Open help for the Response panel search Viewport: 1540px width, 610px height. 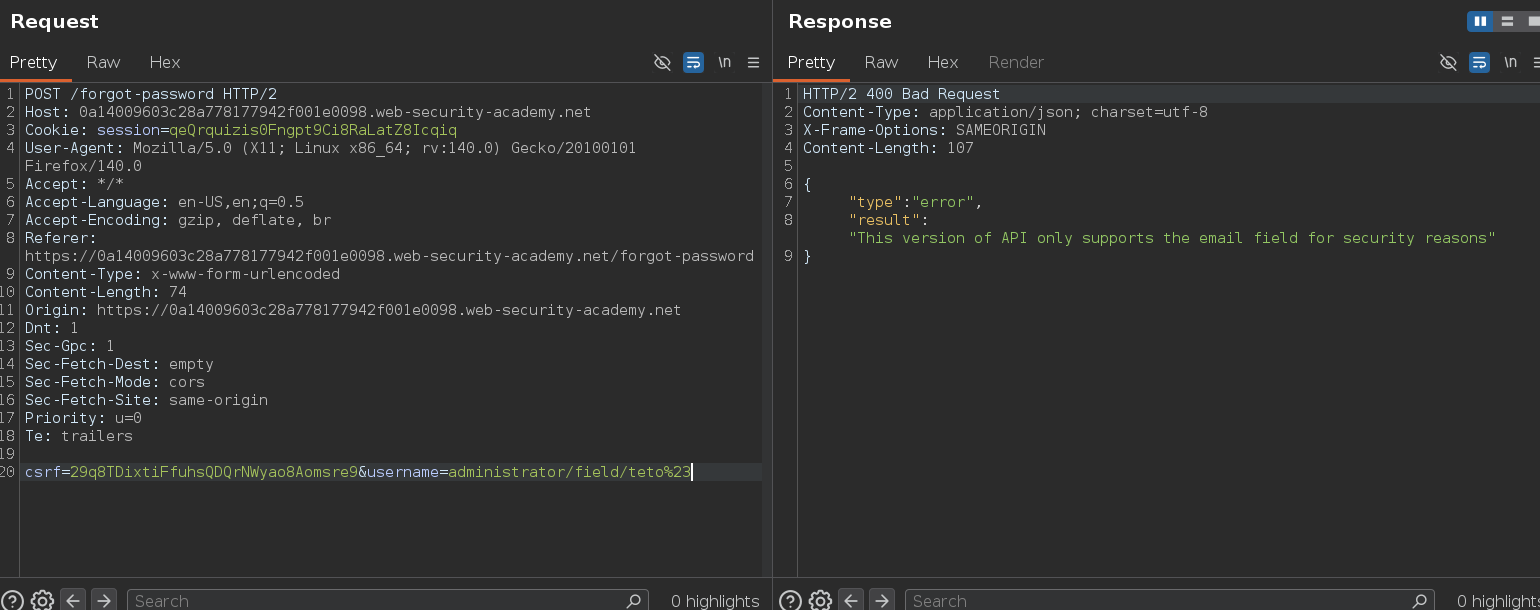[789, 600]
